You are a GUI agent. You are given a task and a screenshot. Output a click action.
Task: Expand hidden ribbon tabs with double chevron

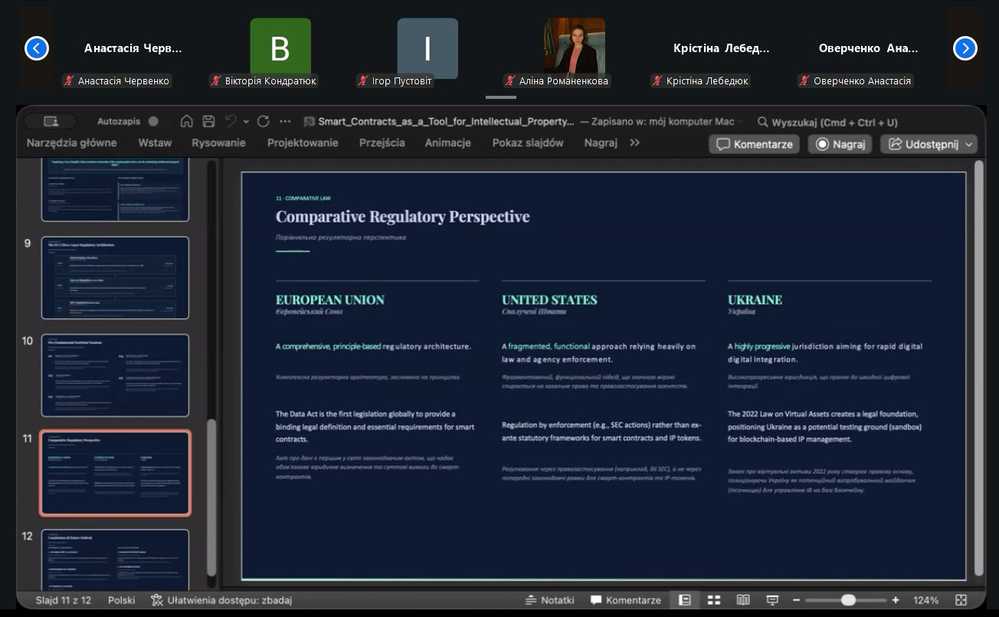point(635,143)
